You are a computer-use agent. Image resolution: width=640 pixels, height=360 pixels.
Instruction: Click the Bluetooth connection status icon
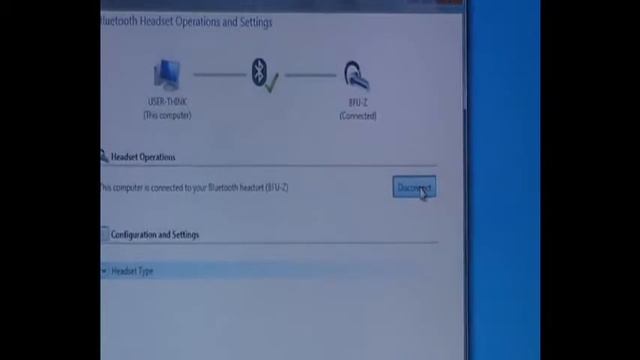[265, 76]
